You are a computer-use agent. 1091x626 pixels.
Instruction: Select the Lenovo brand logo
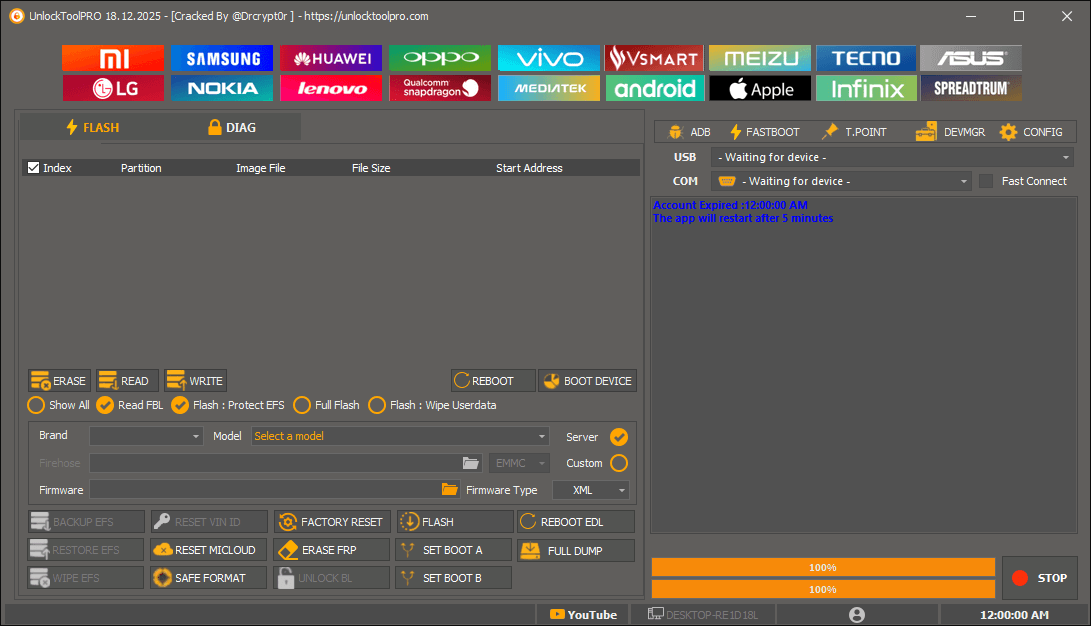[x=331, y=88]
